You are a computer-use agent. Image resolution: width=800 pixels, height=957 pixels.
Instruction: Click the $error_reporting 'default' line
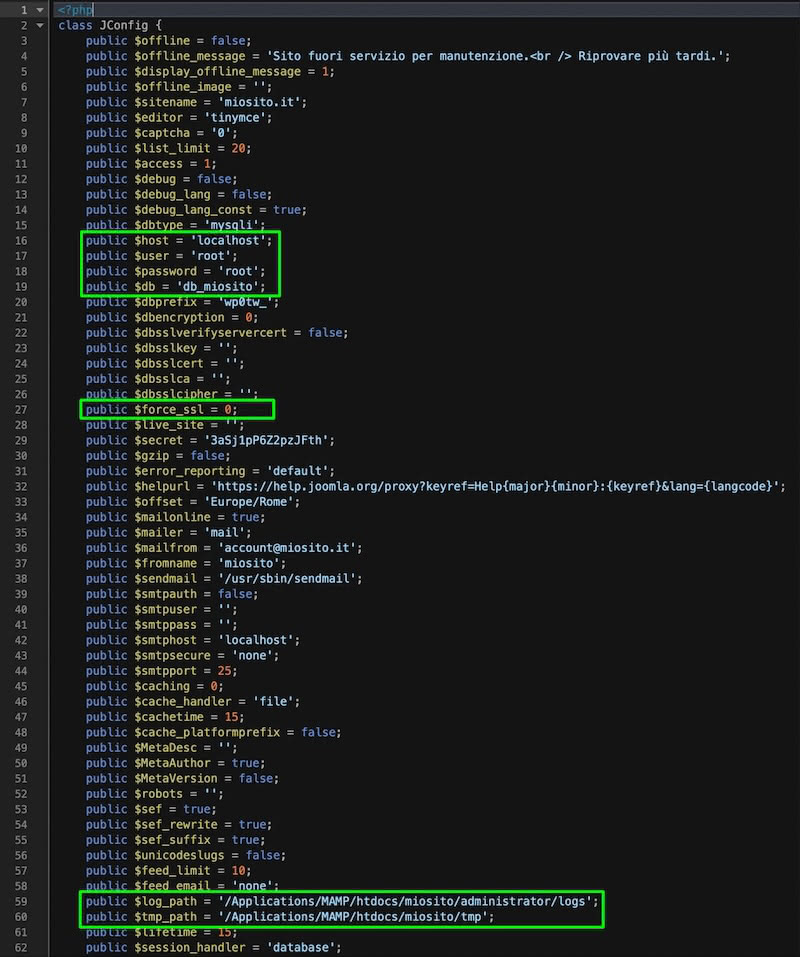211,471
